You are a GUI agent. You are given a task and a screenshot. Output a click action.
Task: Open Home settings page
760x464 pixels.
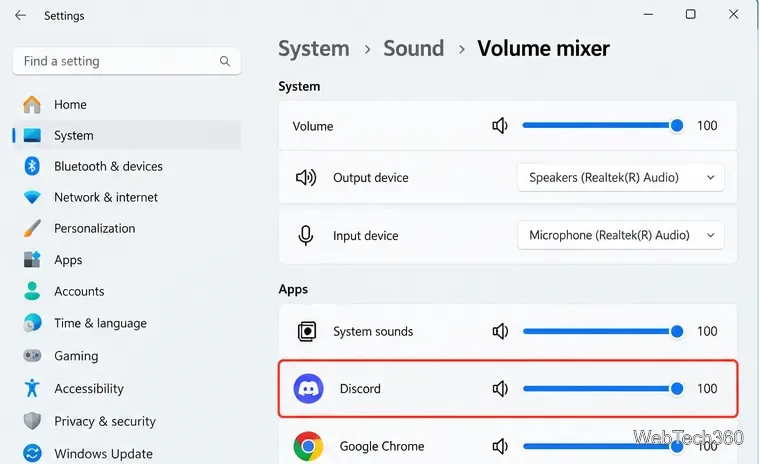(x=127, y=104)
